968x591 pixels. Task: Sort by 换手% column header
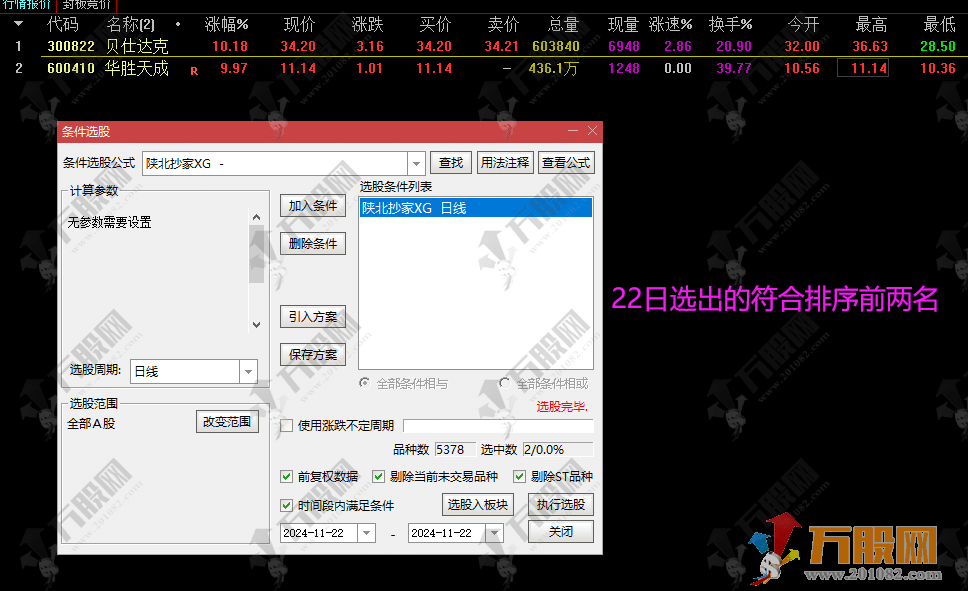point(731,25)
